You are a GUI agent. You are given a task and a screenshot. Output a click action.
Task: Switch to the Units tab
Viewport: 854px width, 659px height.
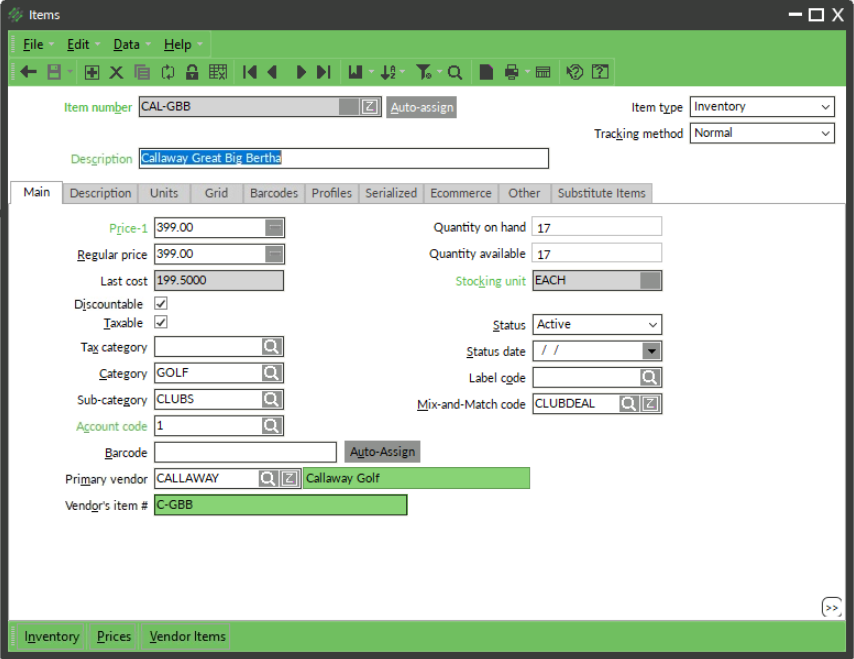click(x=164, y=193)
